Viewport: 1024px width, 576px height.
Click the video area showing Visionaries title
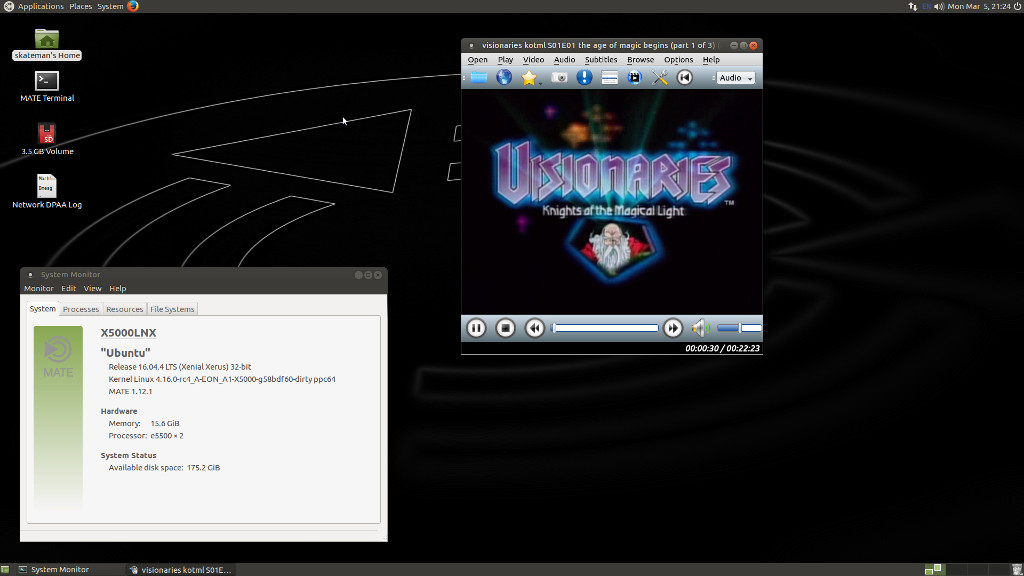(612, 202)
